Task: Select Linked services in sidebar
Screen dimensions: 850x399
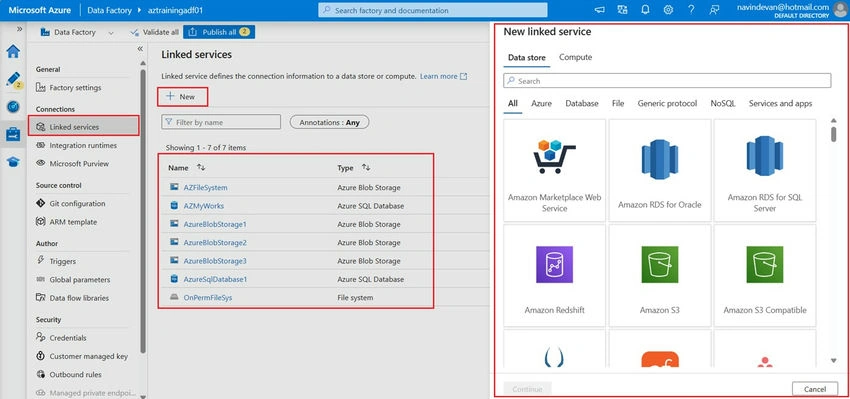Action: tap(84, 127)
